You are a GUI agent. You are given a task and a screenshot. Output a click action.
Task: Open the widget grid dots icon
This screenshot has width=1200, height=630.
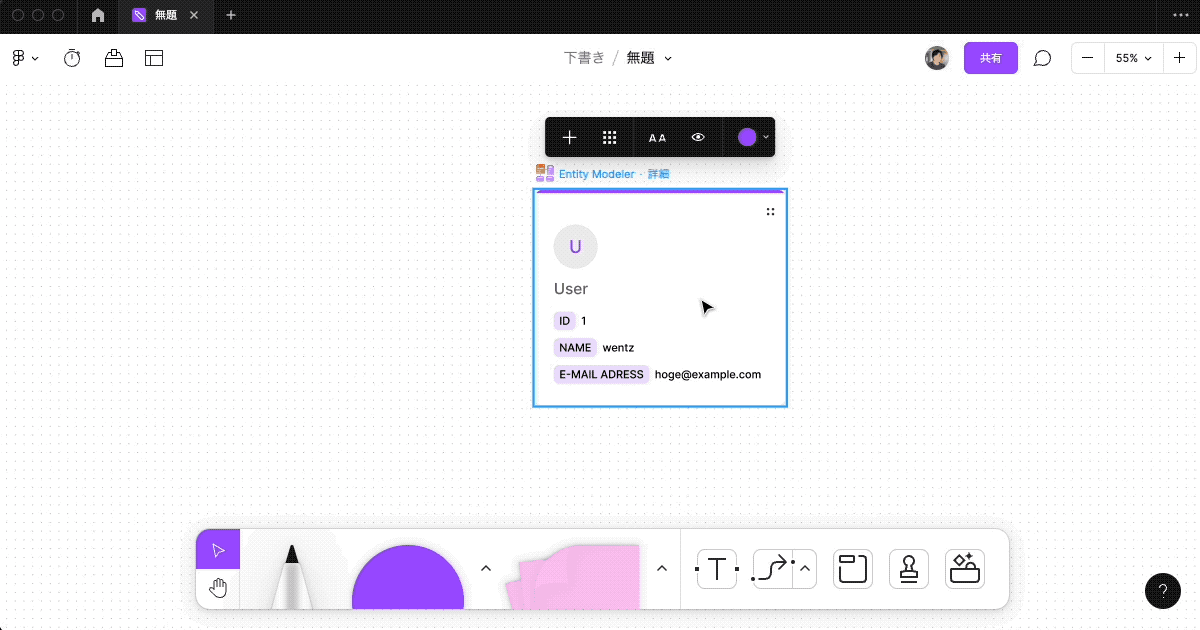click(609, 138)
